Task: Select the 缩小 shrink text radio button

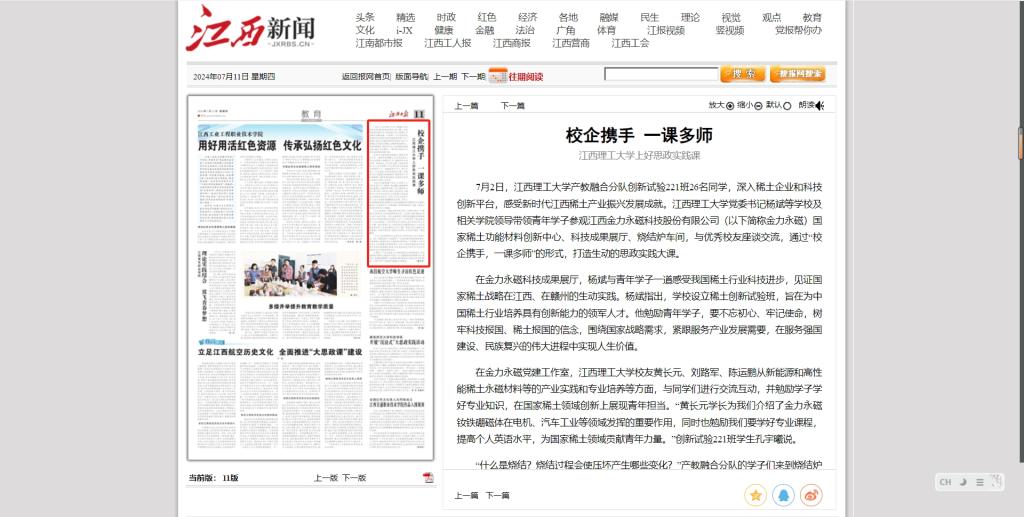Action: 758,105
